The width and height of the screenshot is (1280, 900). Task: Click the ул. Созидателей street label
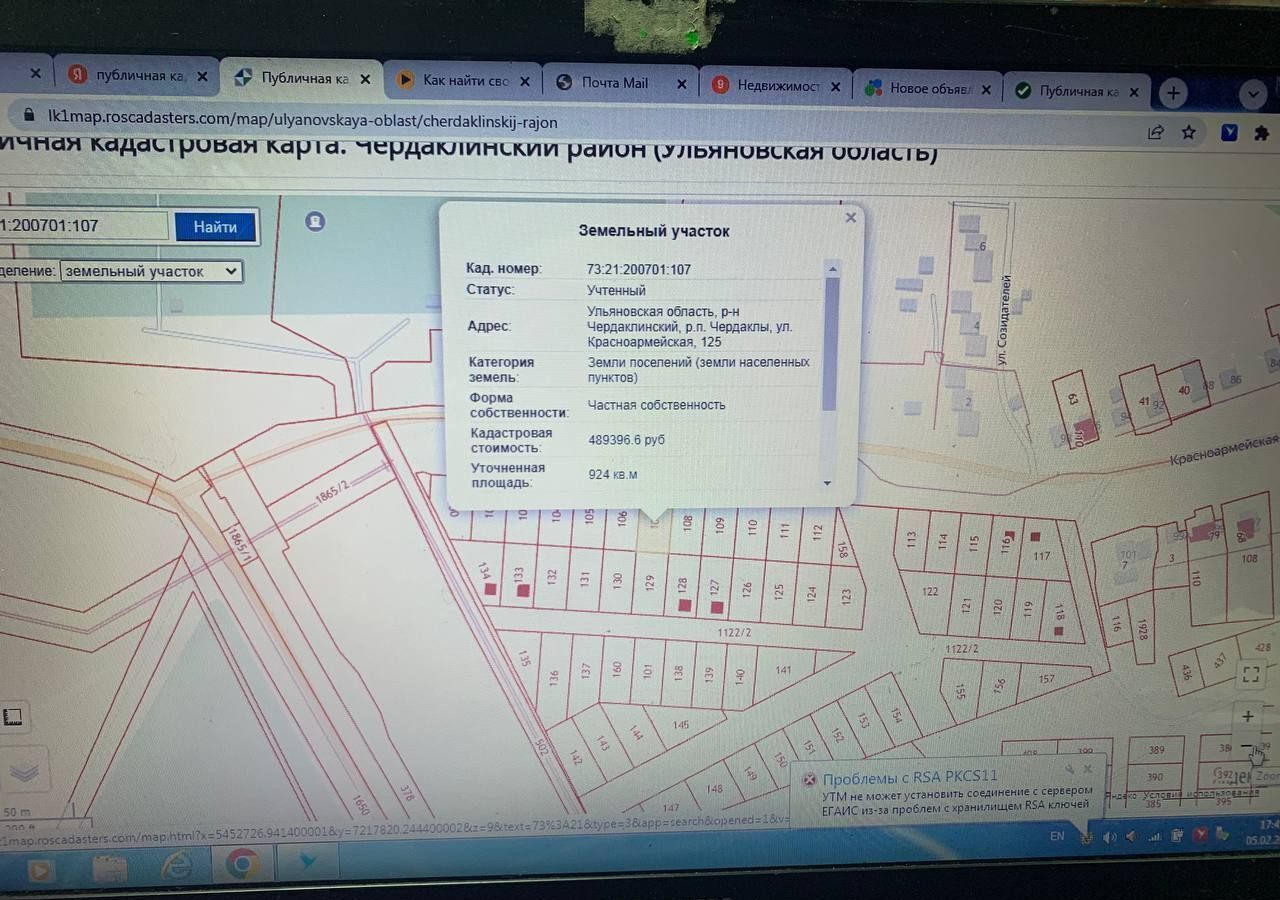[1003, 319]
